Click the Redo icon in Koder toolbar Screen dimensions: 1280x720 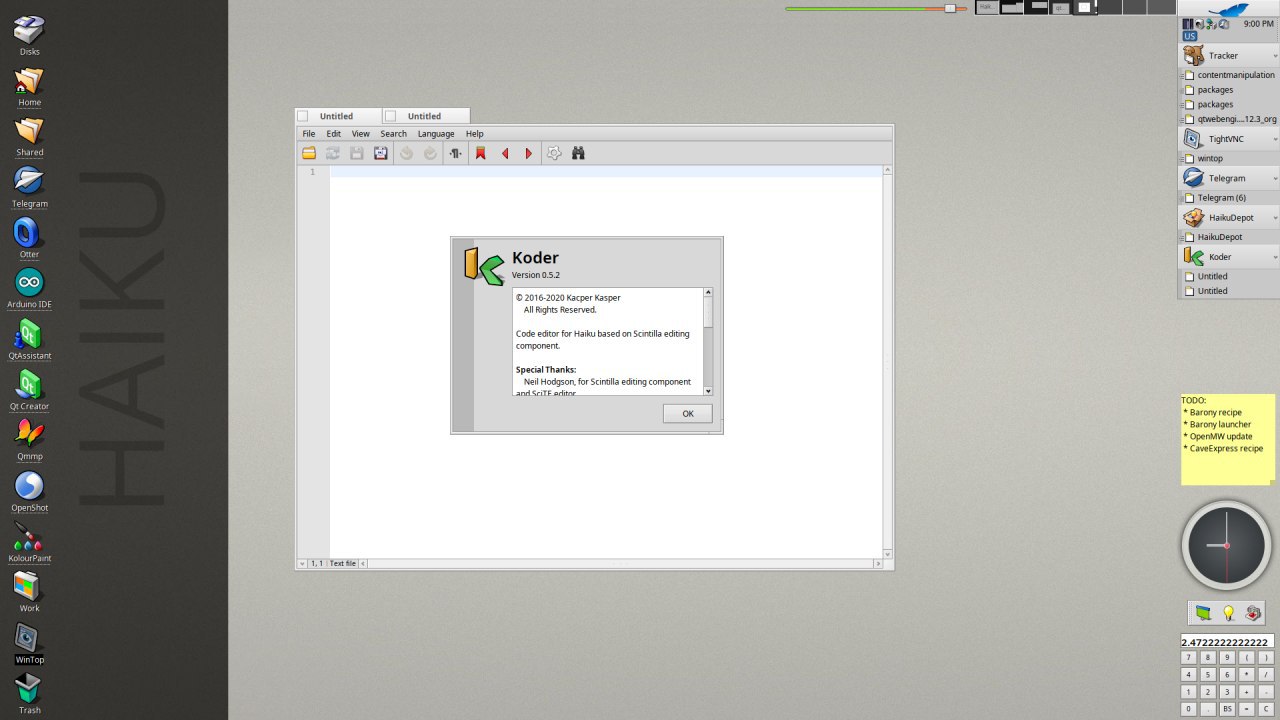tap(430, 153)
